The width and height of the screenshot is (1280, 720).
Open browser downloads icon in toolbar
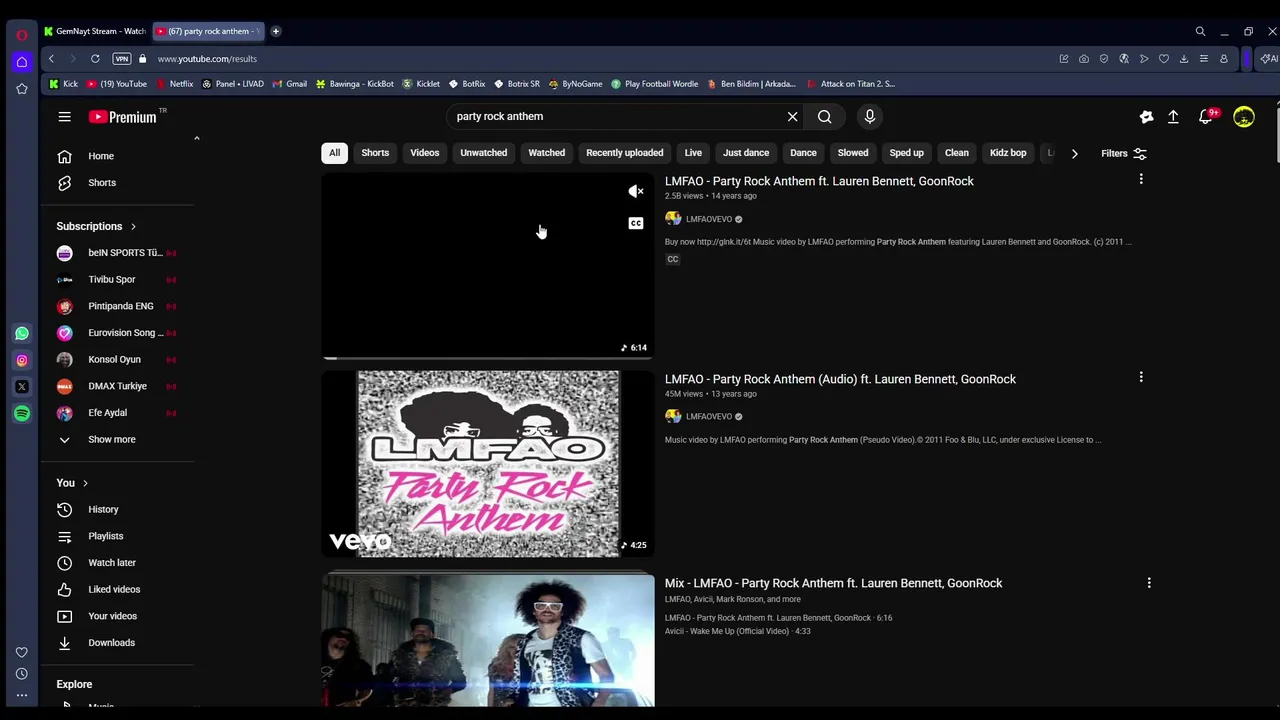point(1184,59)
